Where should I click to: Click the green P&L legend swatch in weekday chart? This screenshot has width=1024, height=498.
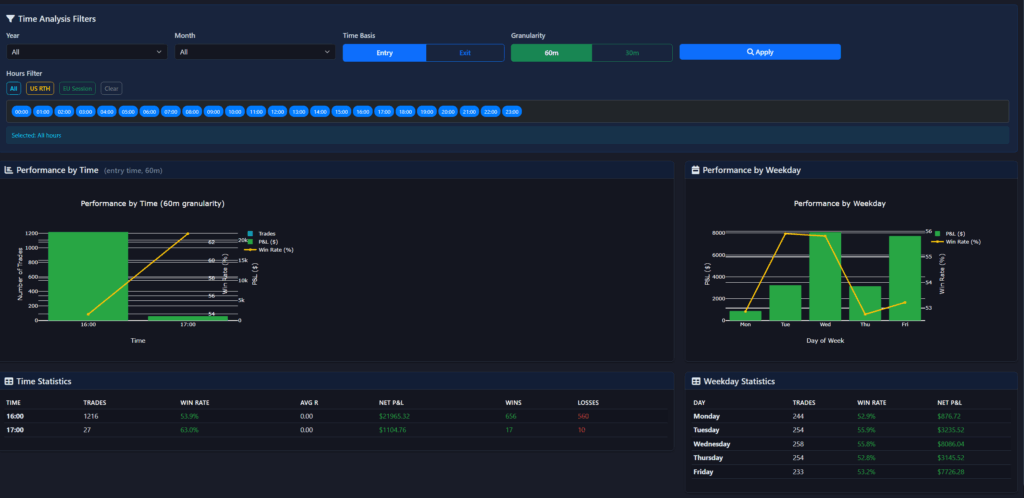(937, 234)
